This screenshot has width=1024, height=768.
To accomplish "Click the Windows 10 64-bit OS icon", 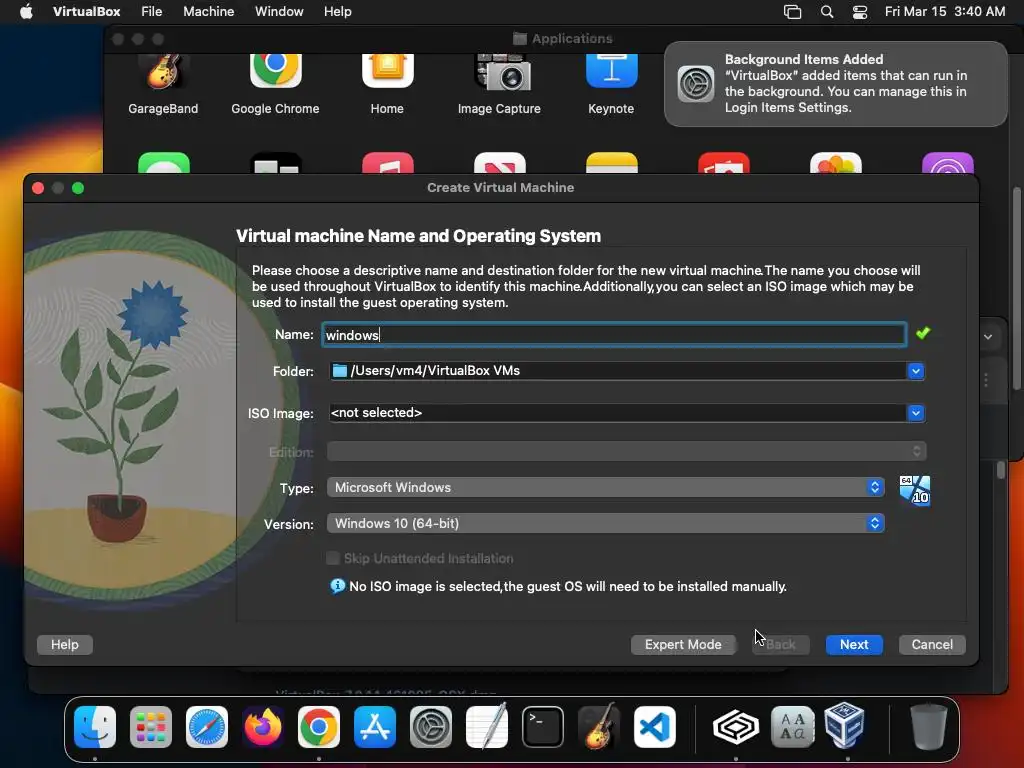I will [x=915, y=490].
